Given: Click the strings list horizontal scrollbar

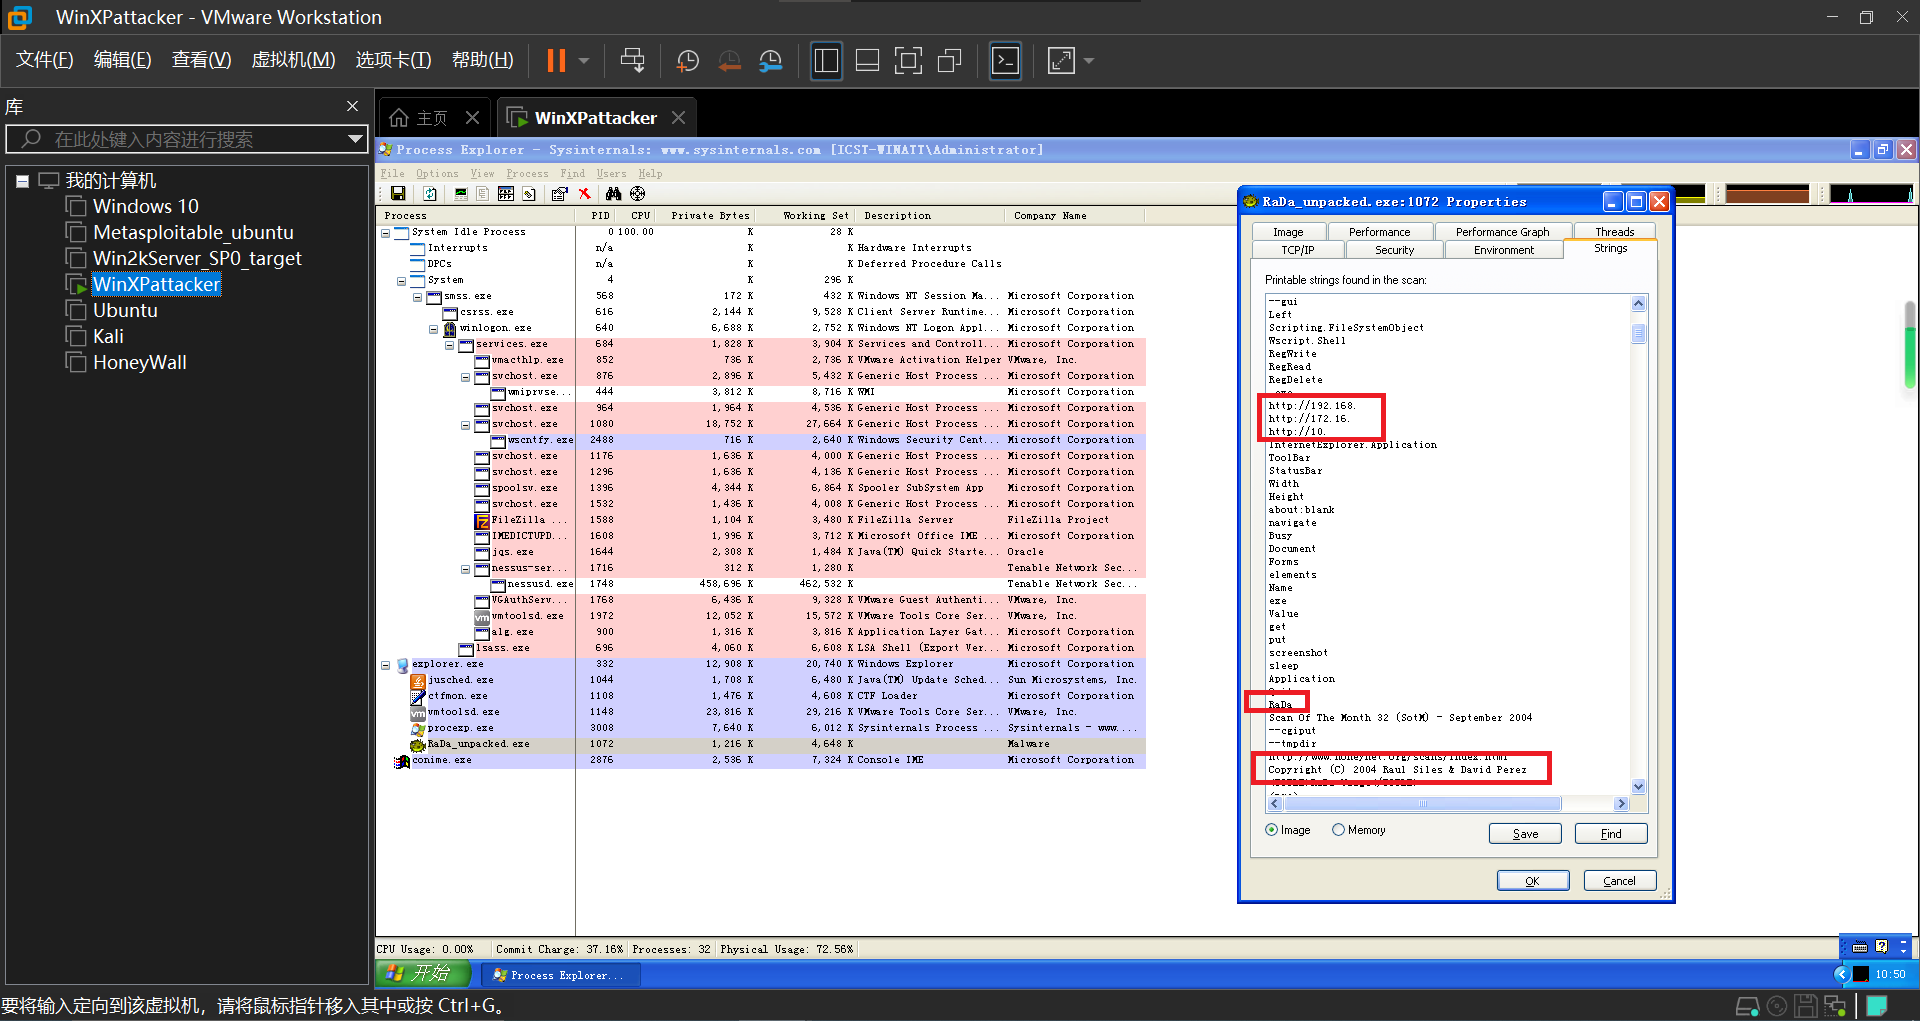Looking at the screenshot, I should (1448, 804).
